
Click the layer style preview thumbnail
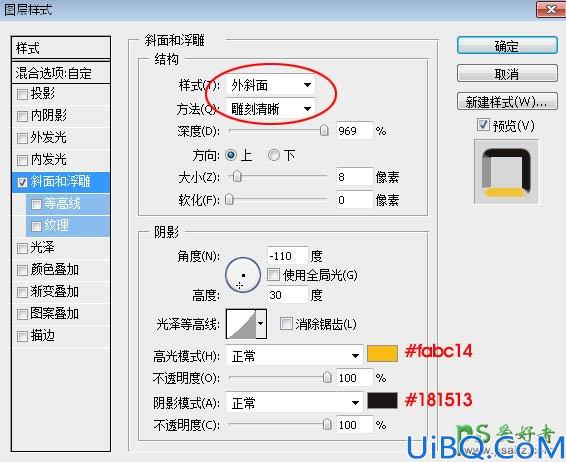pyautogui.click(x=506, y=172)
